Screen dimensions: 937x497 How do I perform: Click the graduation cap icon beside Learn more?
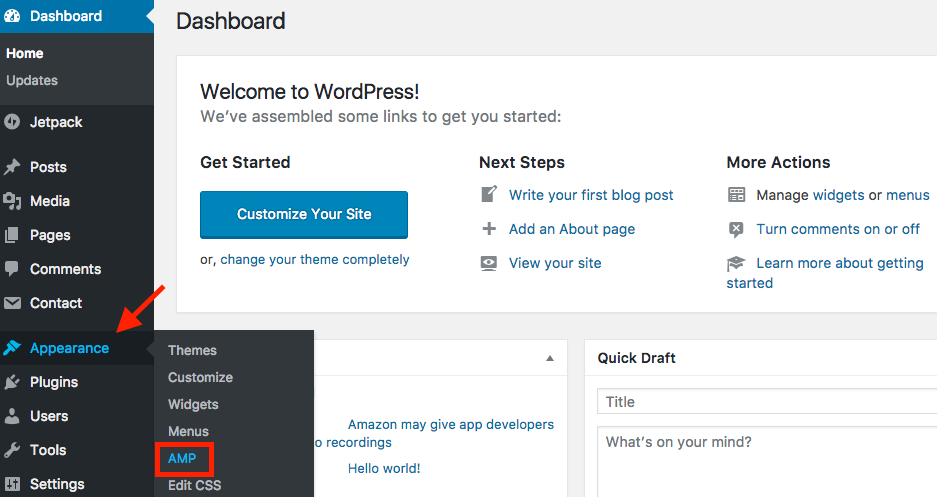point(736,263)
